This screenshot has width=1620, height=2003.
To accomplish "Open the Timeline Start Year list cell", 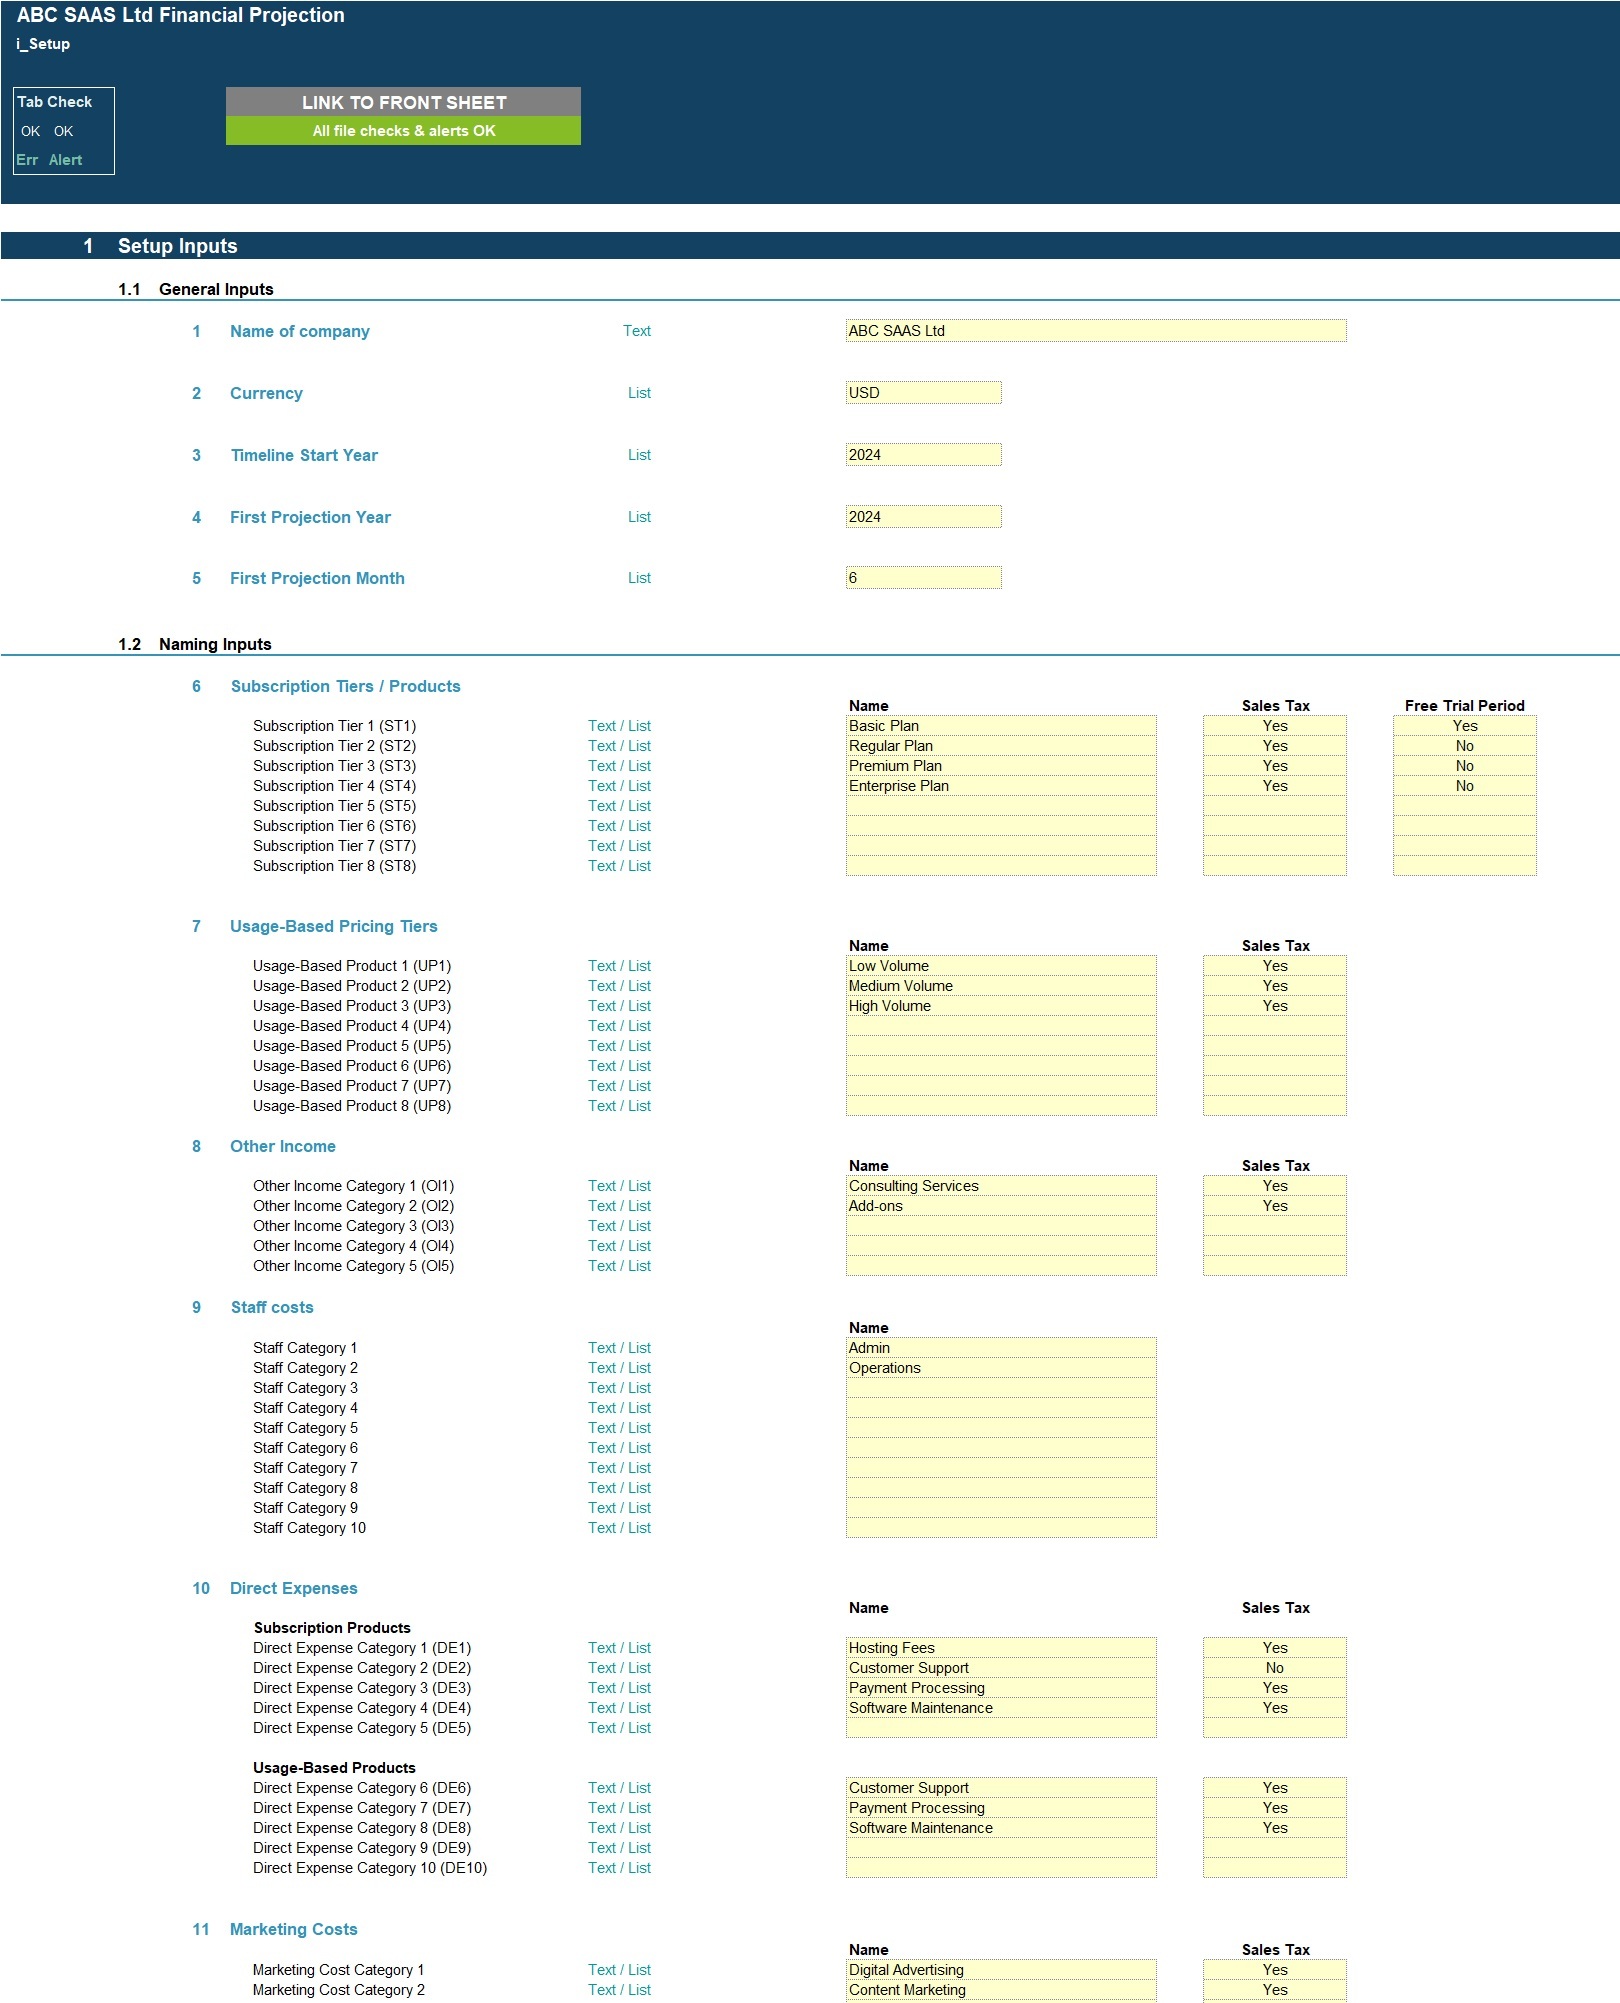I will [923, 455].
